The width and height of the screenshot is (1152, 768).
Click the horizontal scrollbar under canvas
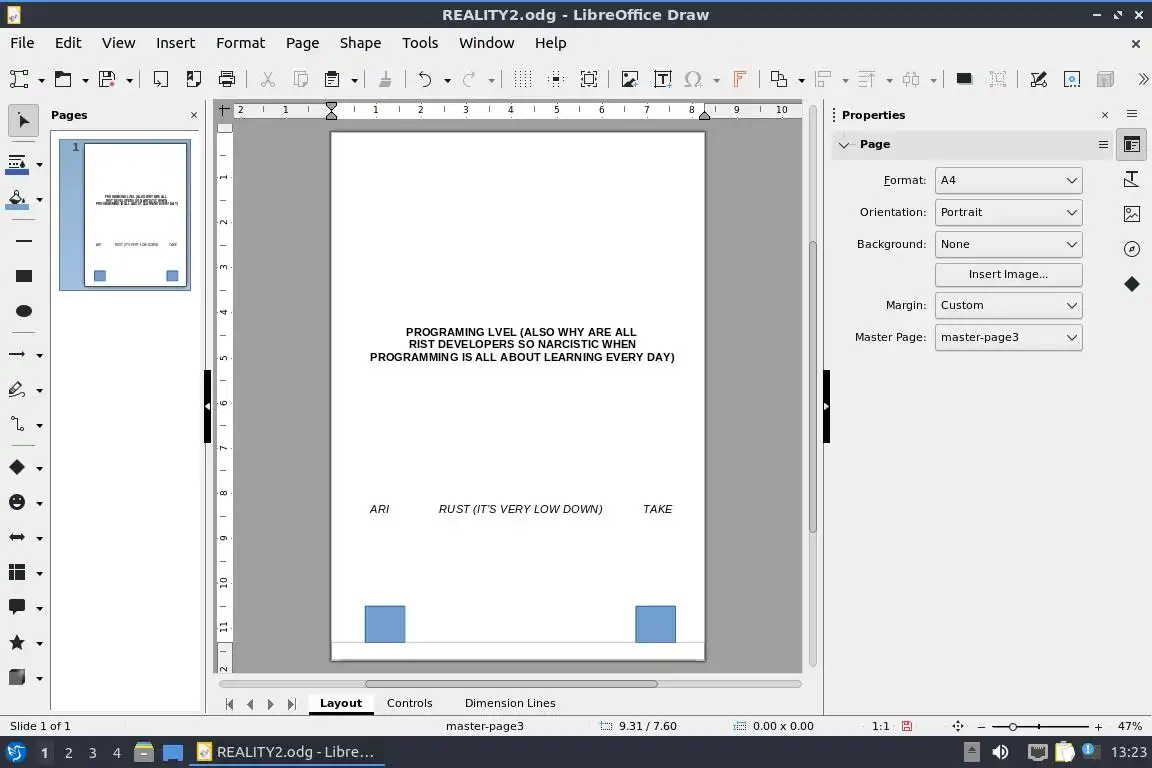(511, 684)
